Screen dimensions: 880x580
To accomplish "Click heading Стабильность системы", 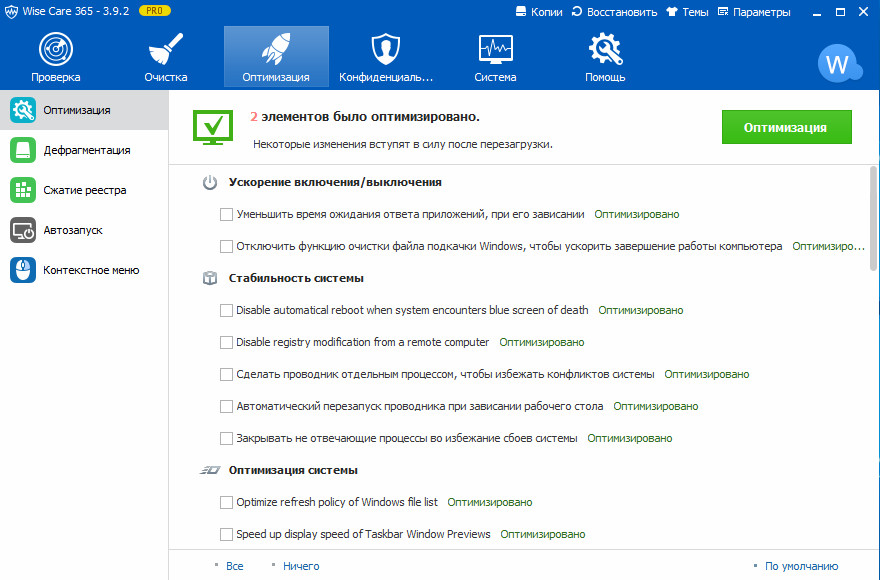I will [296, 278].
